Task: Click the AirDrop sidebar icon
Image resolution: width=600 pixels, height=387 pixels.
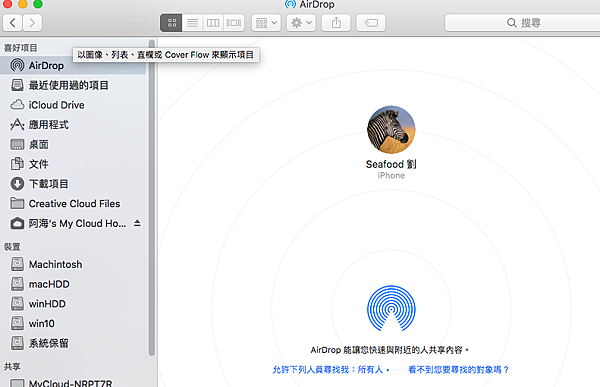Action: click(17, 65)
